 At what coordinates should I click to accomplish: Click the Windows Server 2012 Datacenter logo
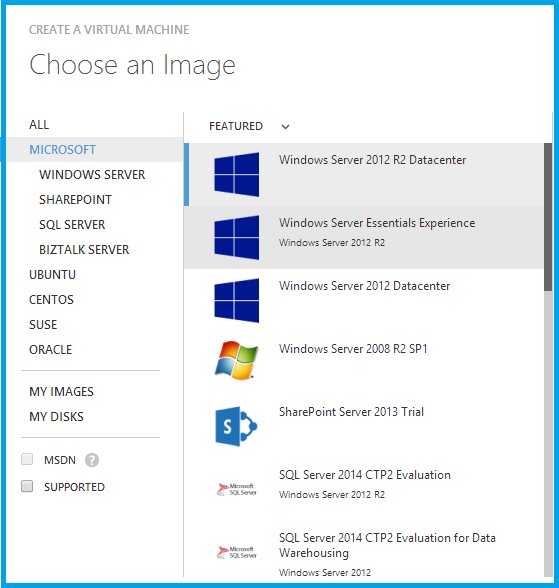(x=237, y=300)
